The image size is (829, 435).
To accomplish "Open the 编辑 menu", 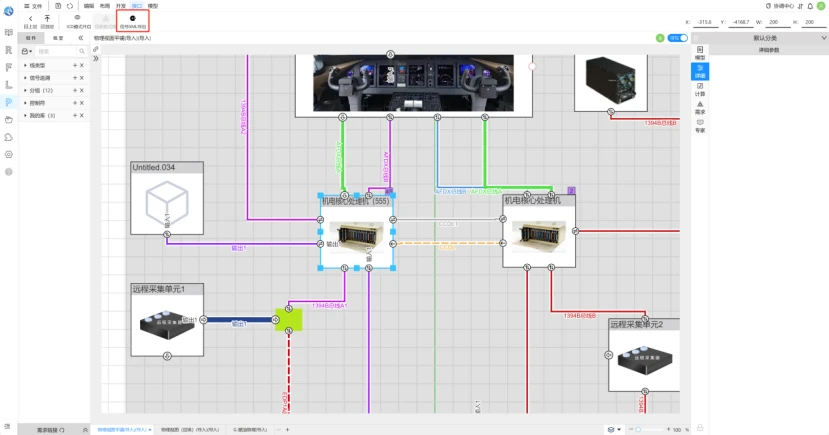I will tap(89, 6).
